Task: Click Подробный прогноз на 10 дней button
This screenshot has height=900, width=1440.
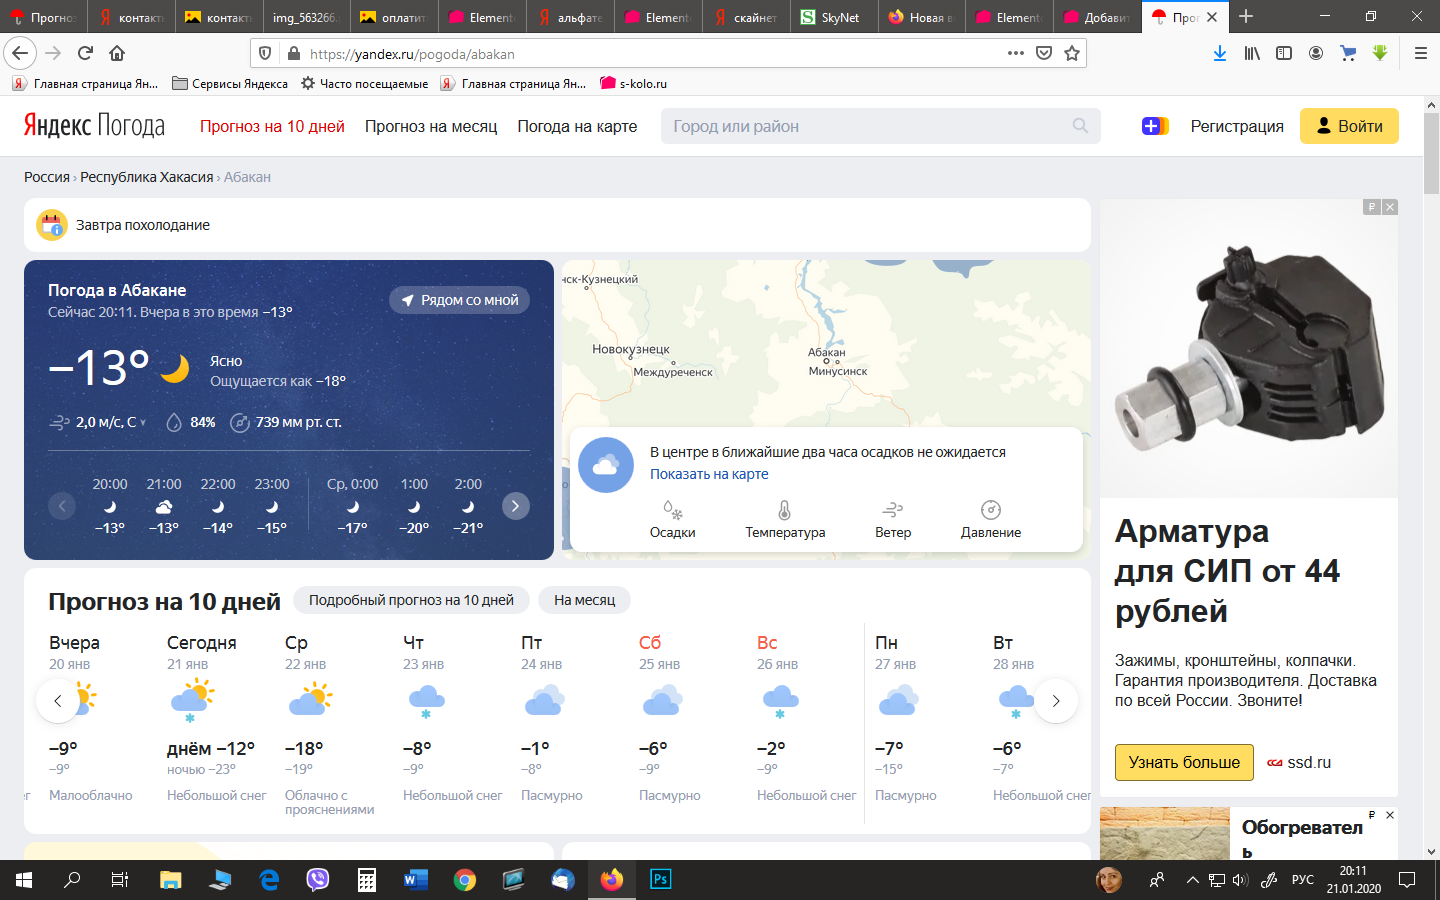Action: coord(411,600)
